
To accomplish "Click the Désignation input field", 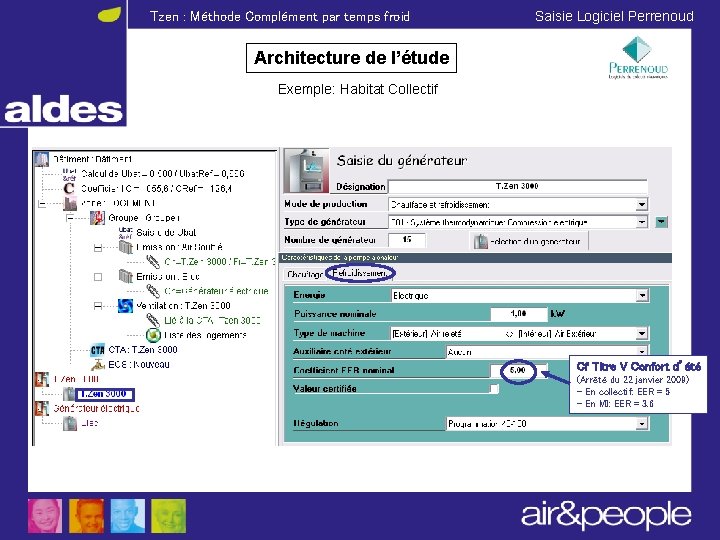I will click(x=518, y=186).
